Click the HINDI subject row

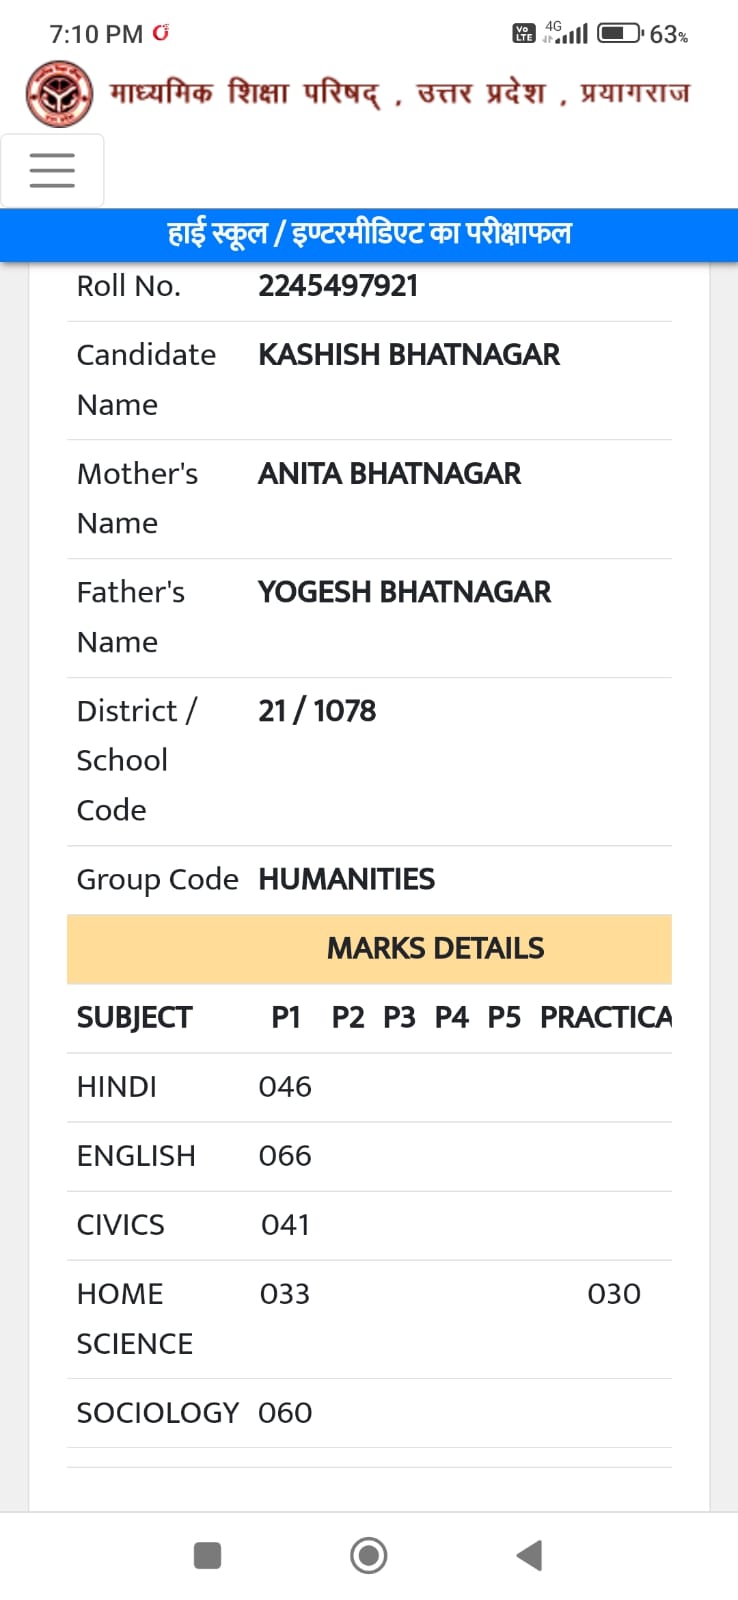(x=369, y=1087)
